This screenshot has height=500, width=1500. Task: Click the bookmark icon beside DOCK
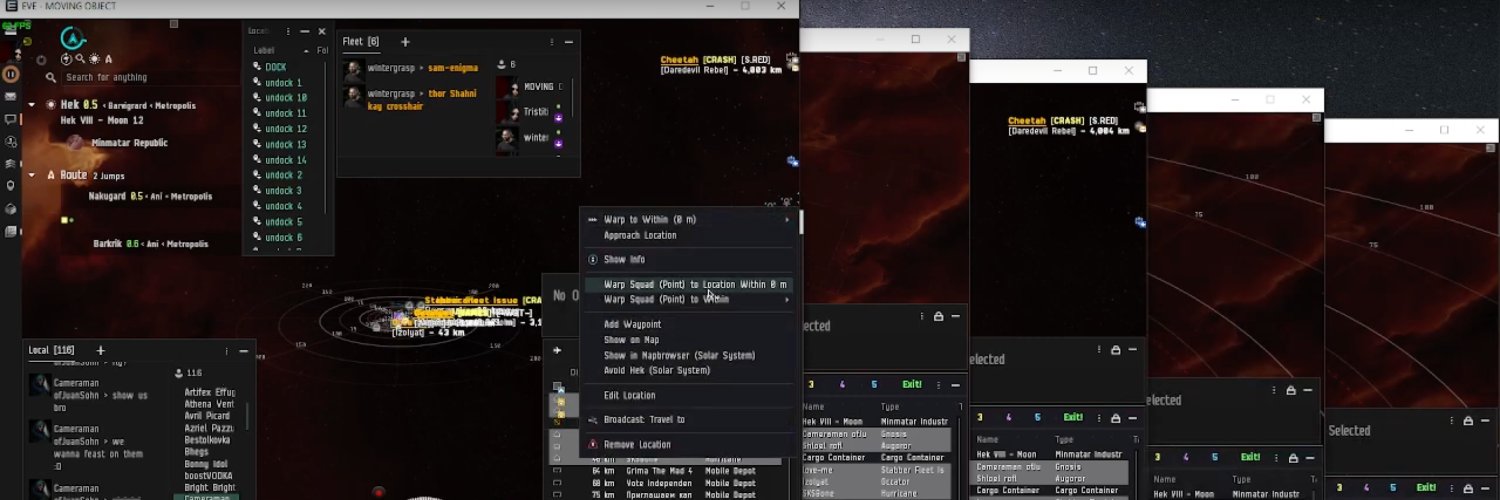[257, 67]
